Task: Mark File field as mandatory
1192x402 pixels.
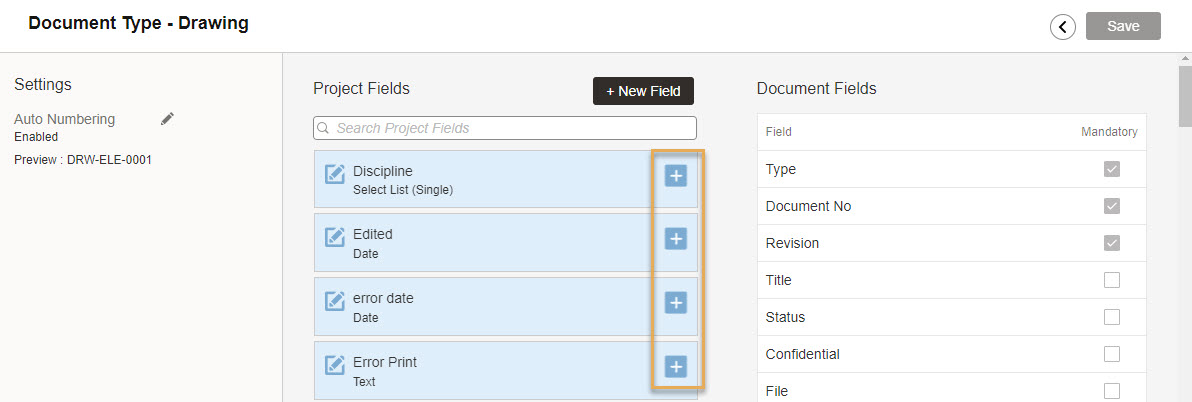Action: [1111, 391]
